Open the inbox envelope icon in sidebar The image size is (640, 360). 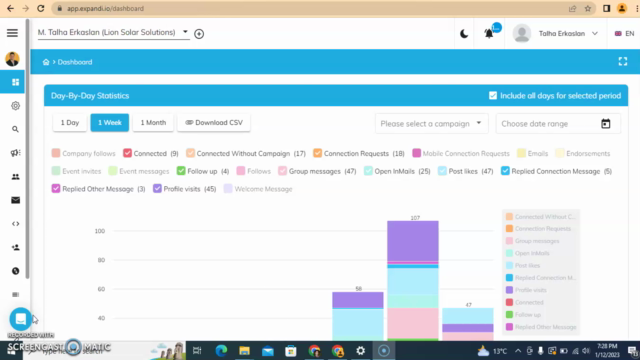[x=16, y=200]
